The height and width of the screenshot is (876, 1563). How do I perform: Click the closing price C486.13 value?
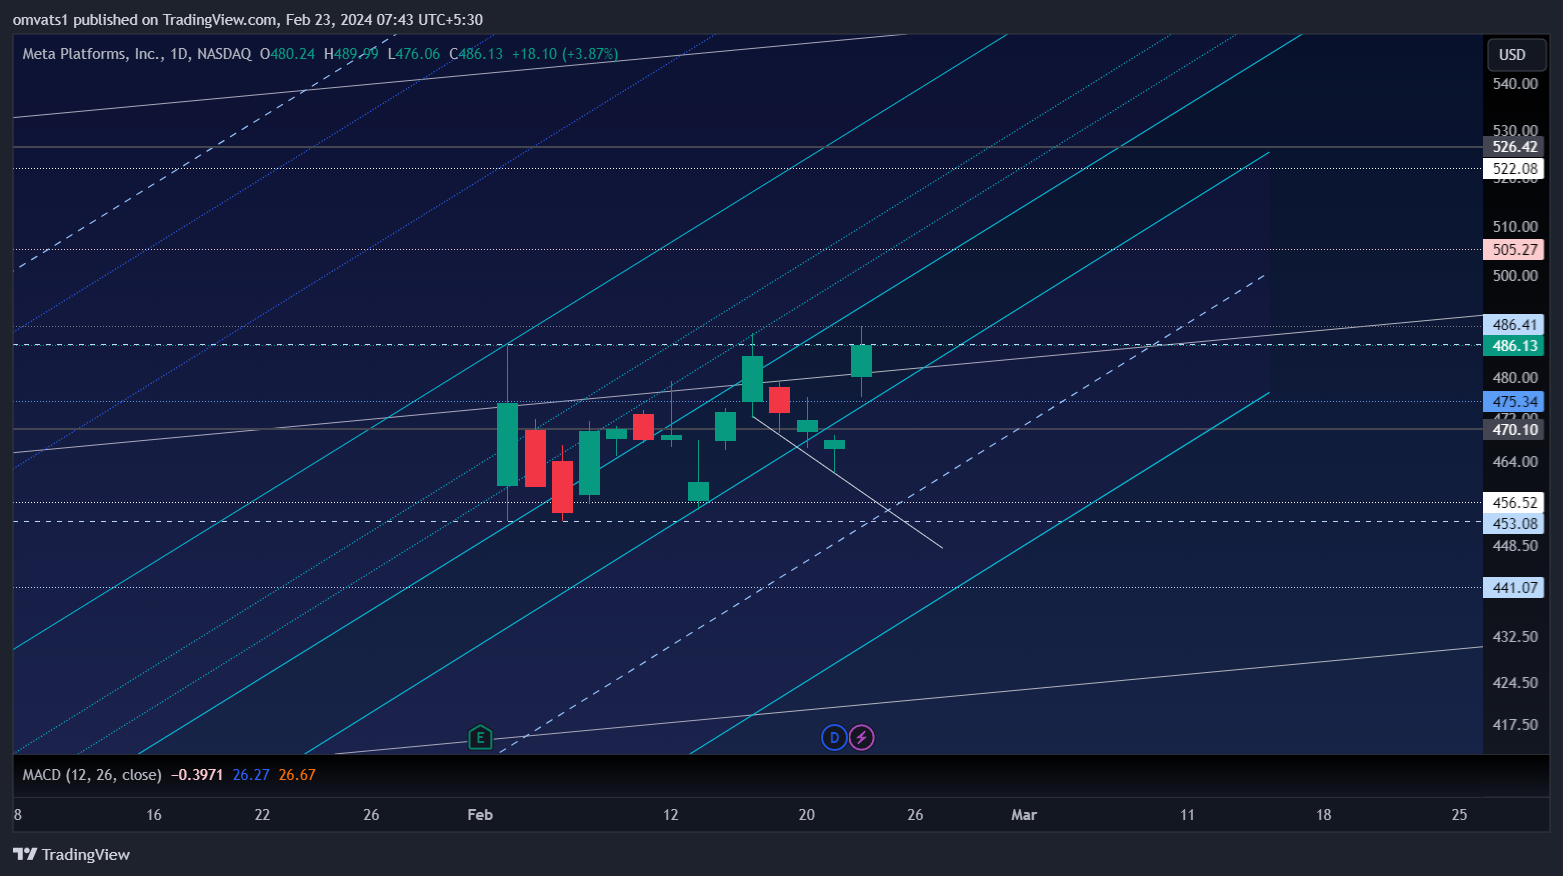(476, 54)
